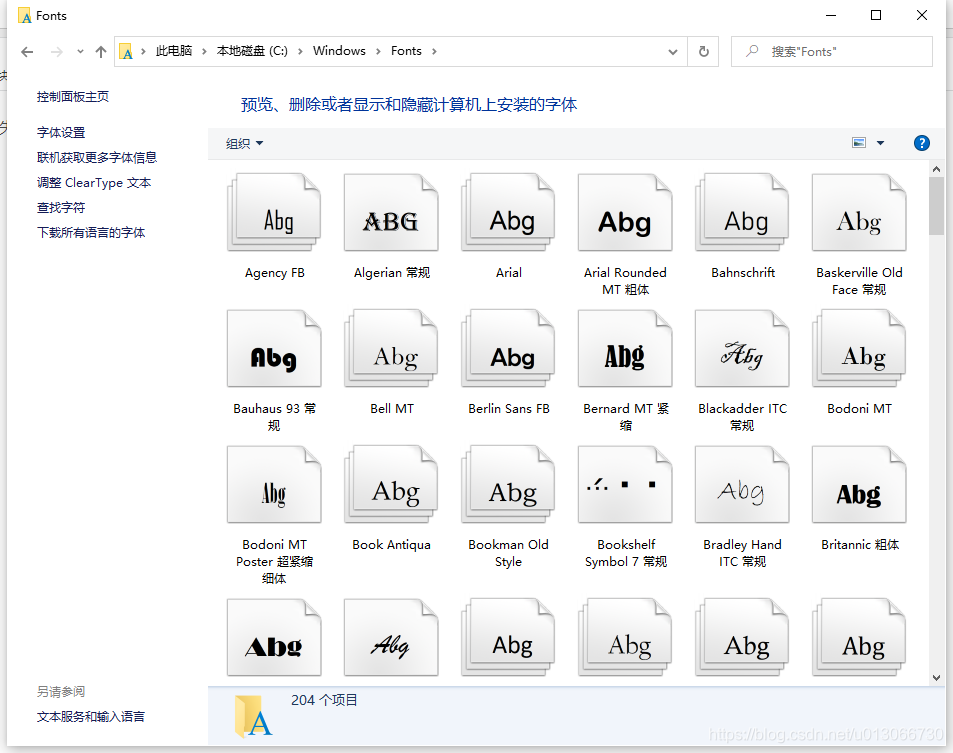The width and height of the screenshot is (953, 753).
Task: Open 字体设置 link
Action: pos(61,132)
